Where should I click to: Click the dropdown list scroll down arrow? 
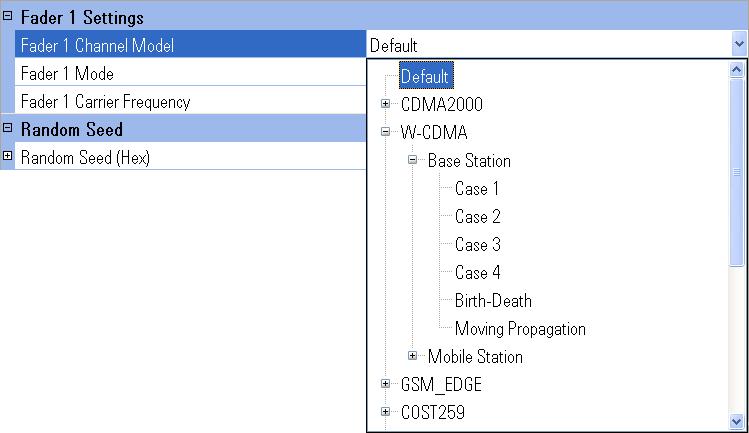coord(737,421)
